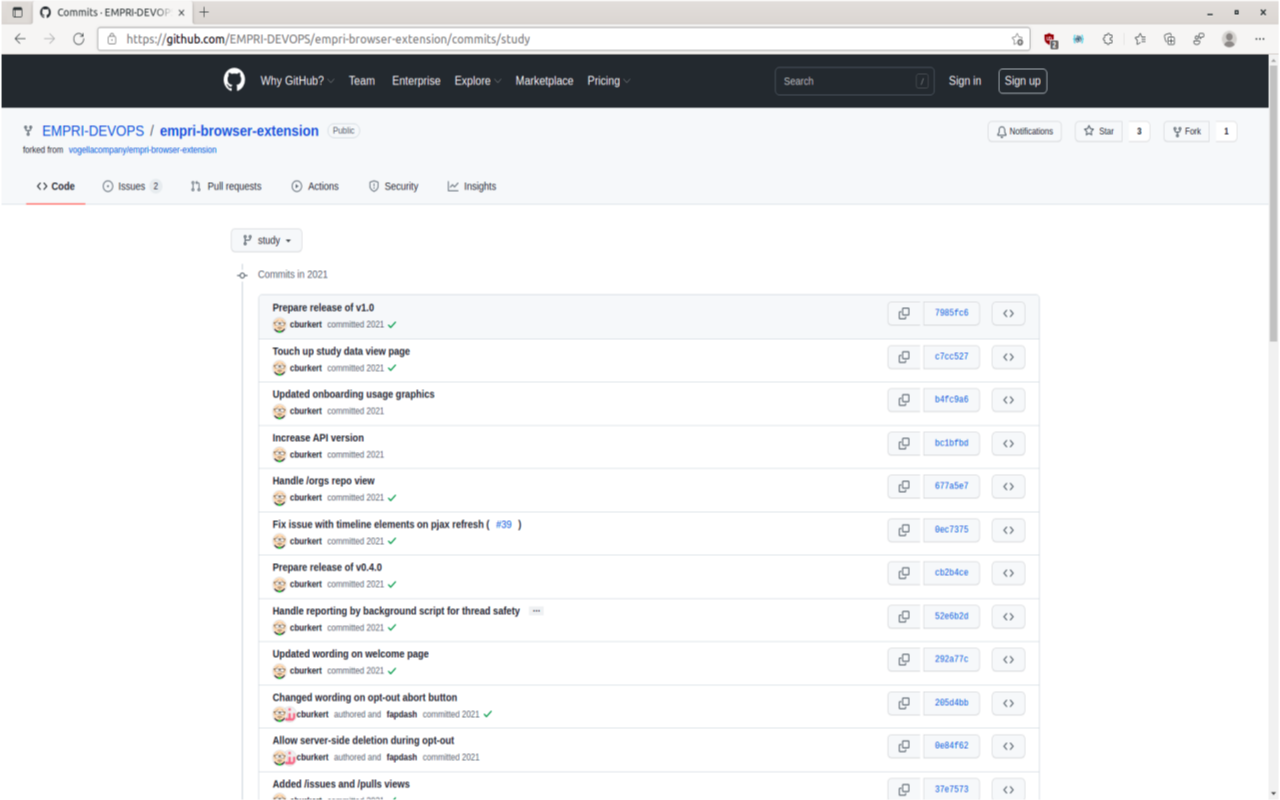
Task: Click the browser address bar
Action: point(563,39)
